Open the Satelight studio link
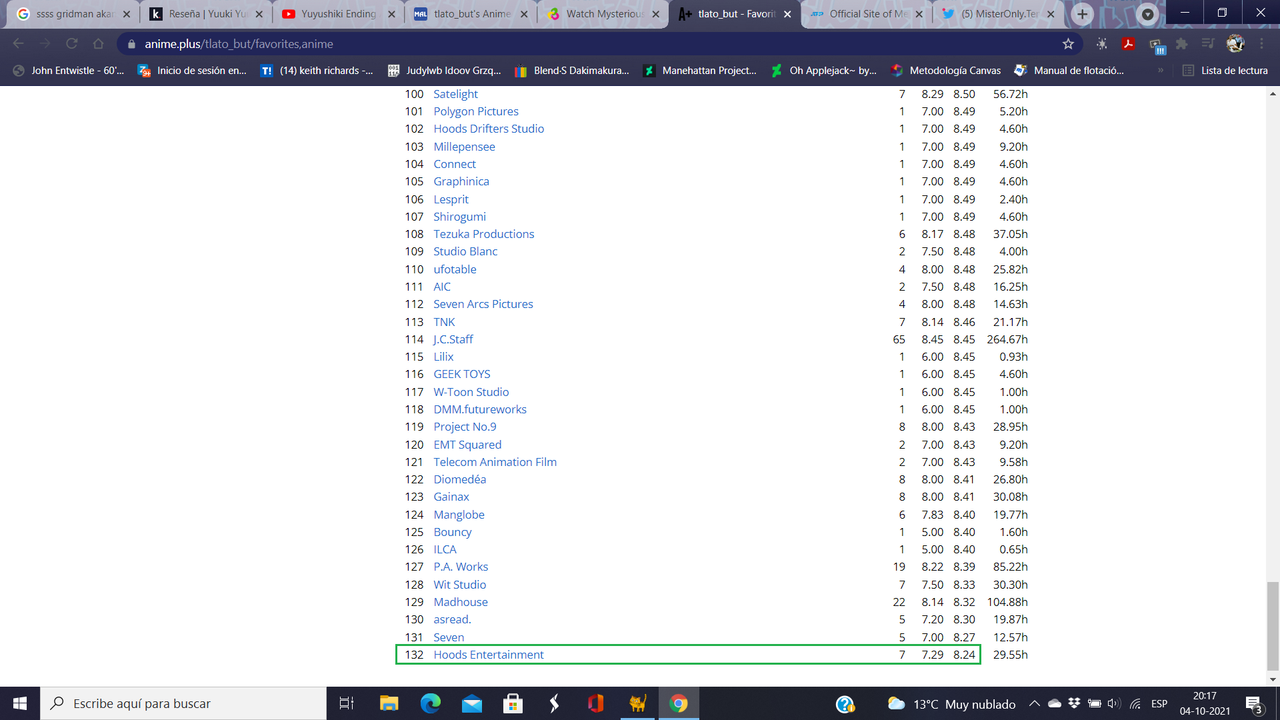 [456, 94]
